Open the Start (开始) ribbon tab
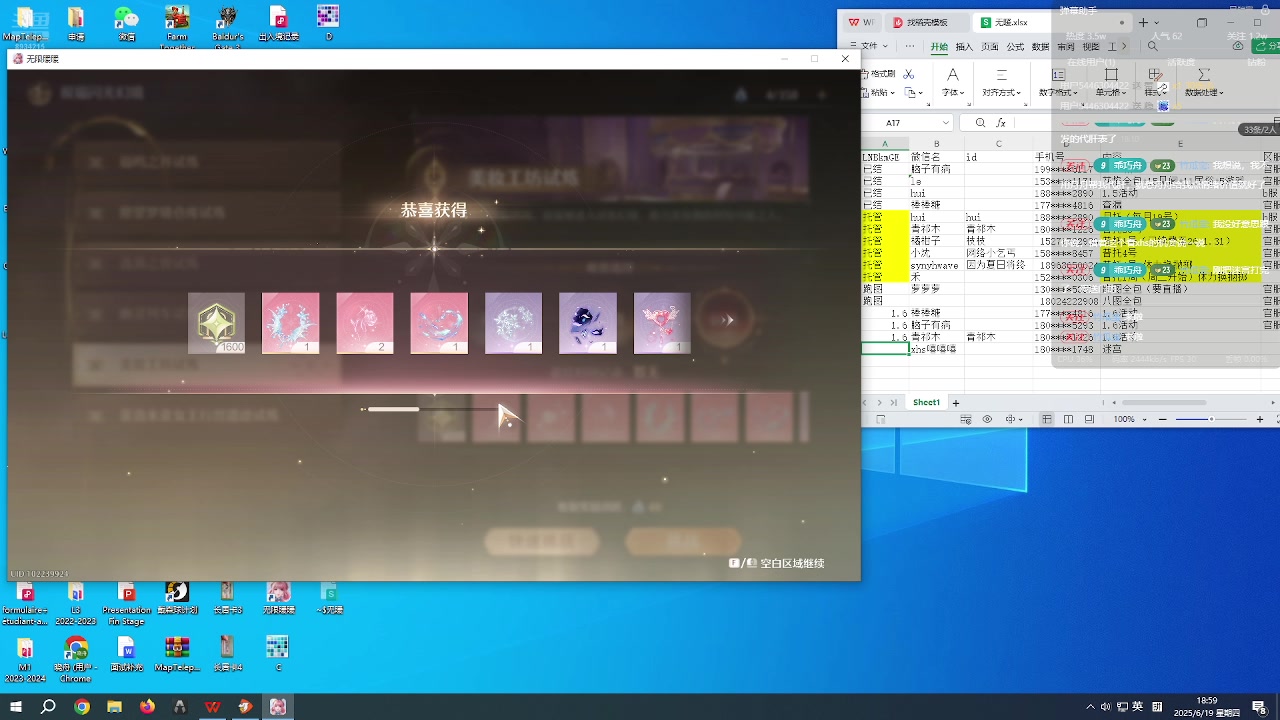 tap(939, 46)
